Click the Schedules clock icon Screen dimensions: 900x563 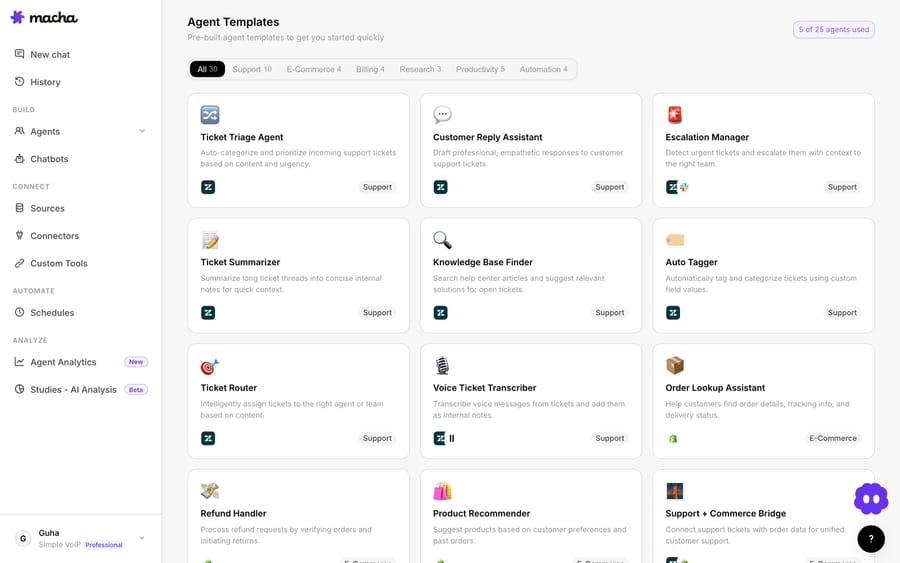tap(20, 312)
